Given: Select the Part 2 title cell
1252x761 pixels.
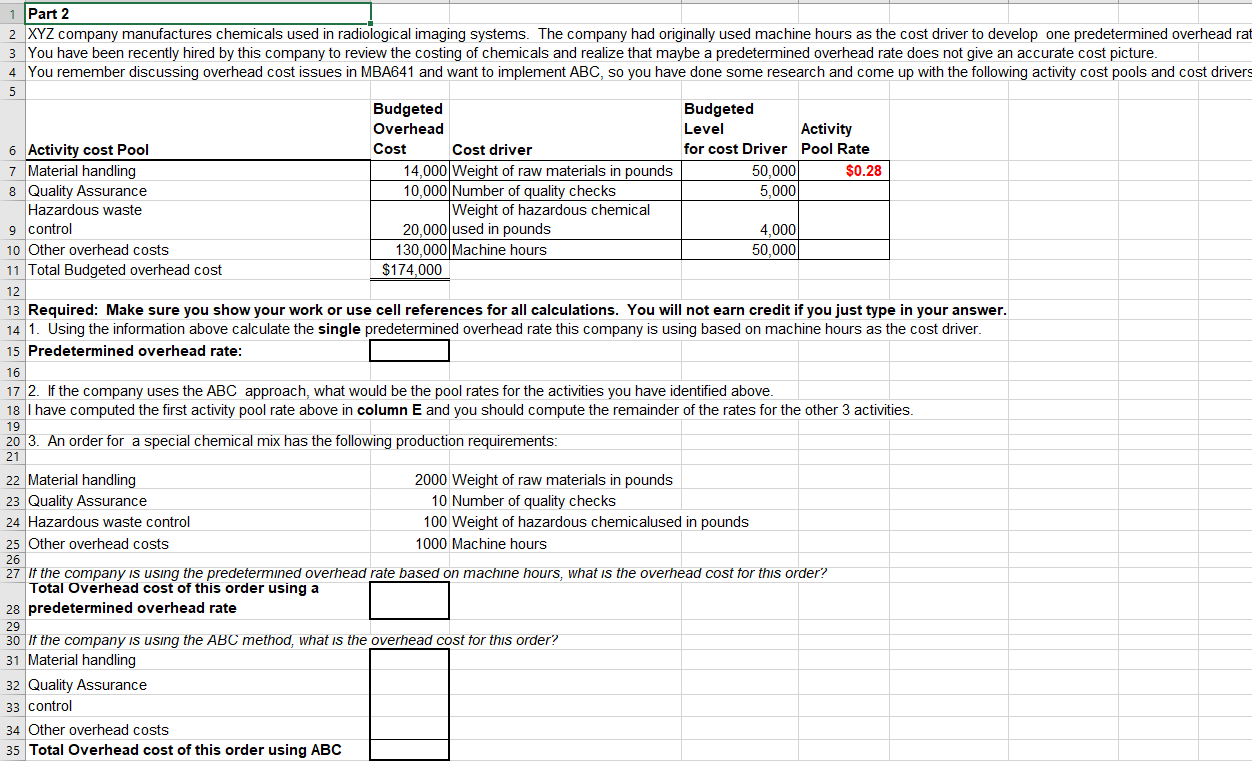Looking at the screenshot, I should coord(198,13).
